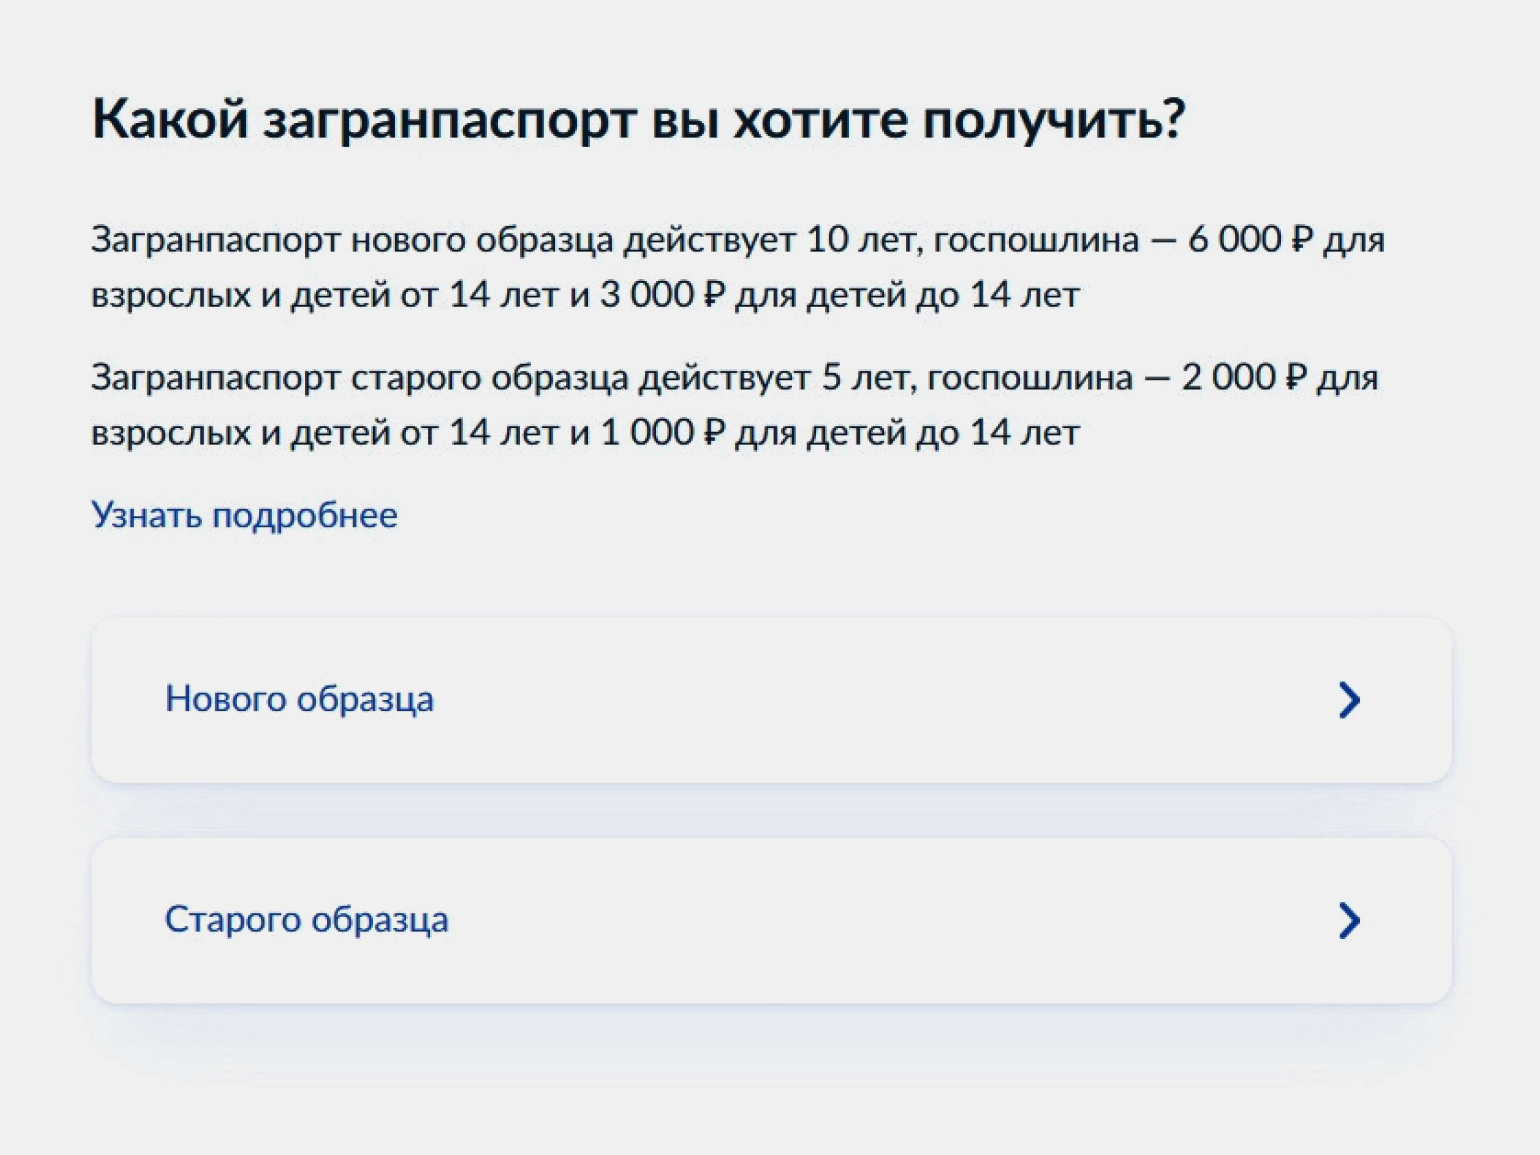Click the 1 000 children's fee amount
The width and height of the screenshot is (1540, 1155).
click(x=646, y=433)
